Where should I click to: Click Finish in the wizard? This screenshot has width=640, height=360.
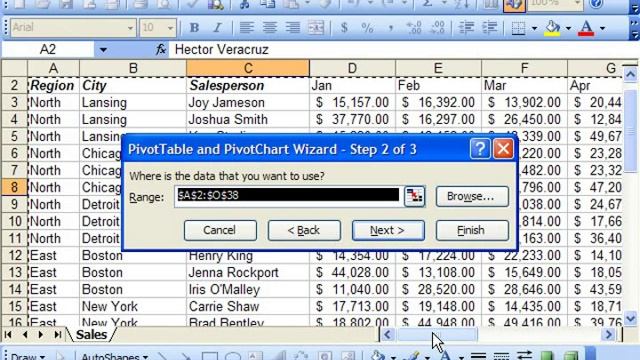tap(472, 230)
